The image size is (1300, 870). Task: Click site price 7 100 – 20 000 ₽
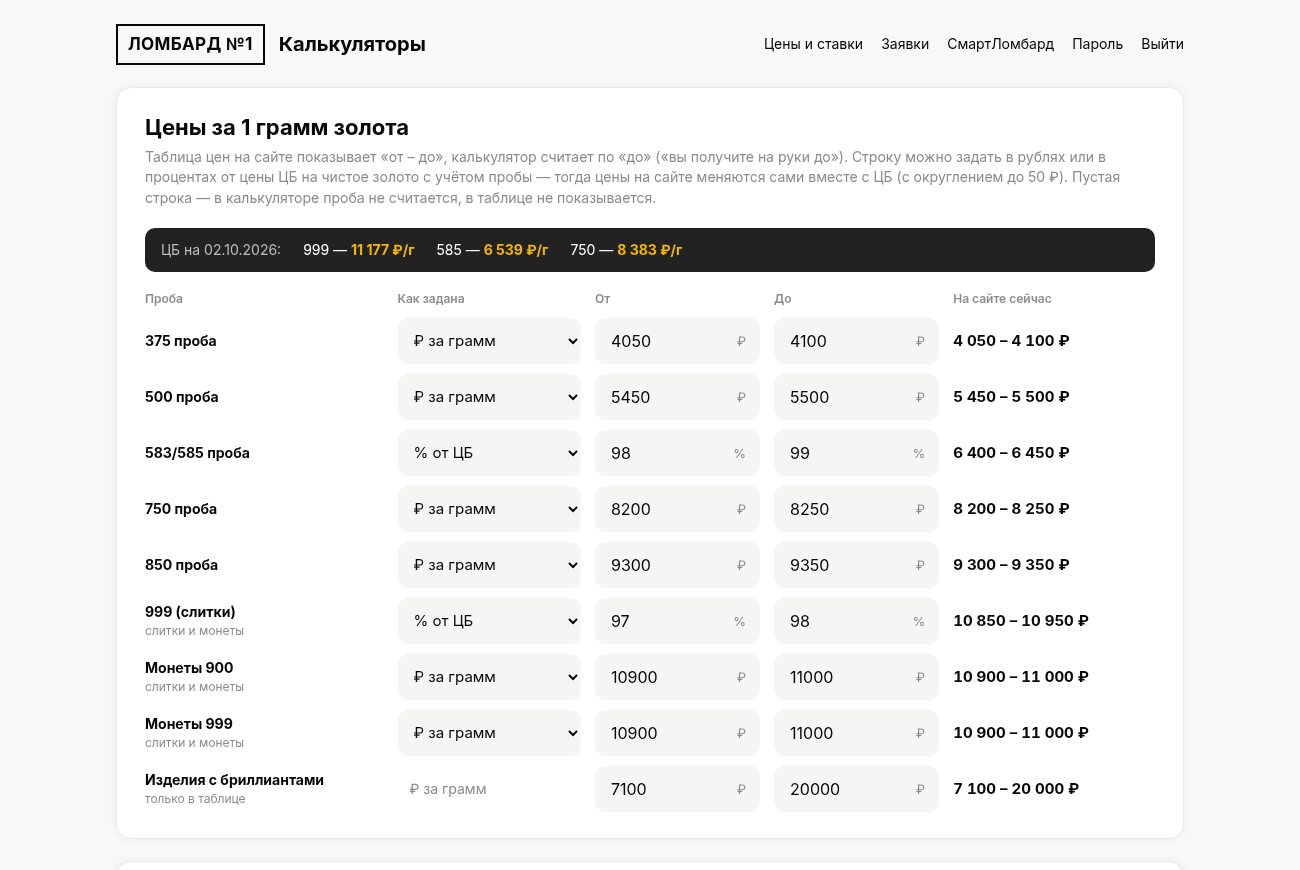pos(1016,789)
